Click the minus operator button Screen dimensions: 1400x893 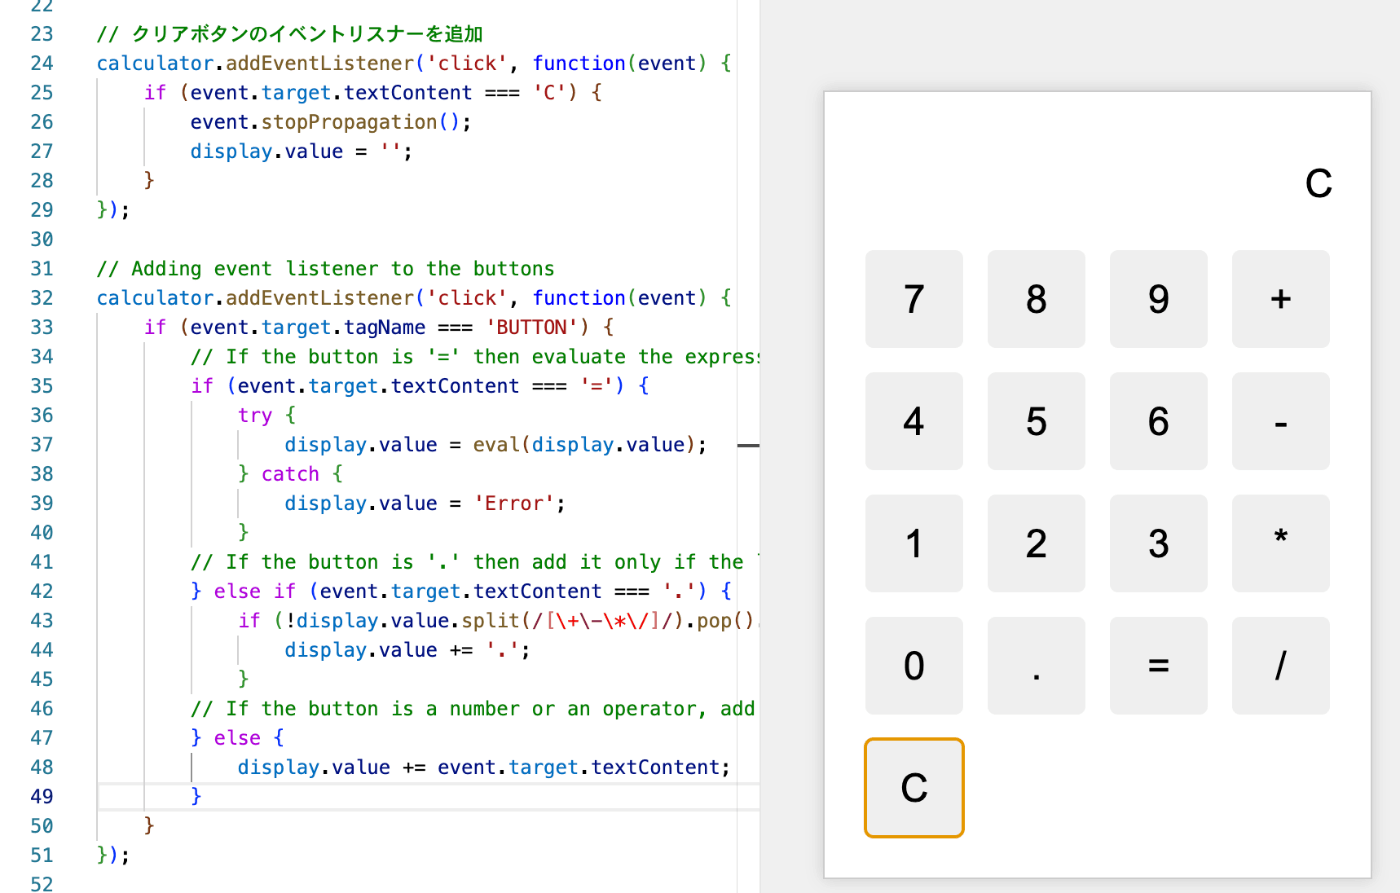coord(1281,421)
